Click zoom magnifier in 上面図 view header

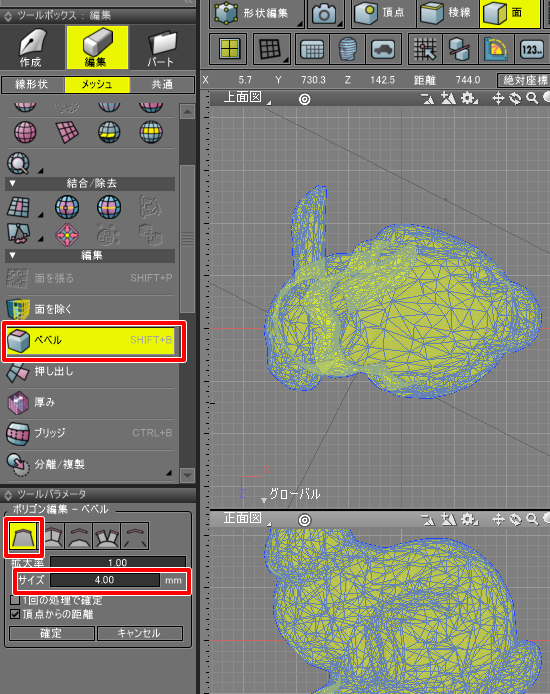point(532,98)
